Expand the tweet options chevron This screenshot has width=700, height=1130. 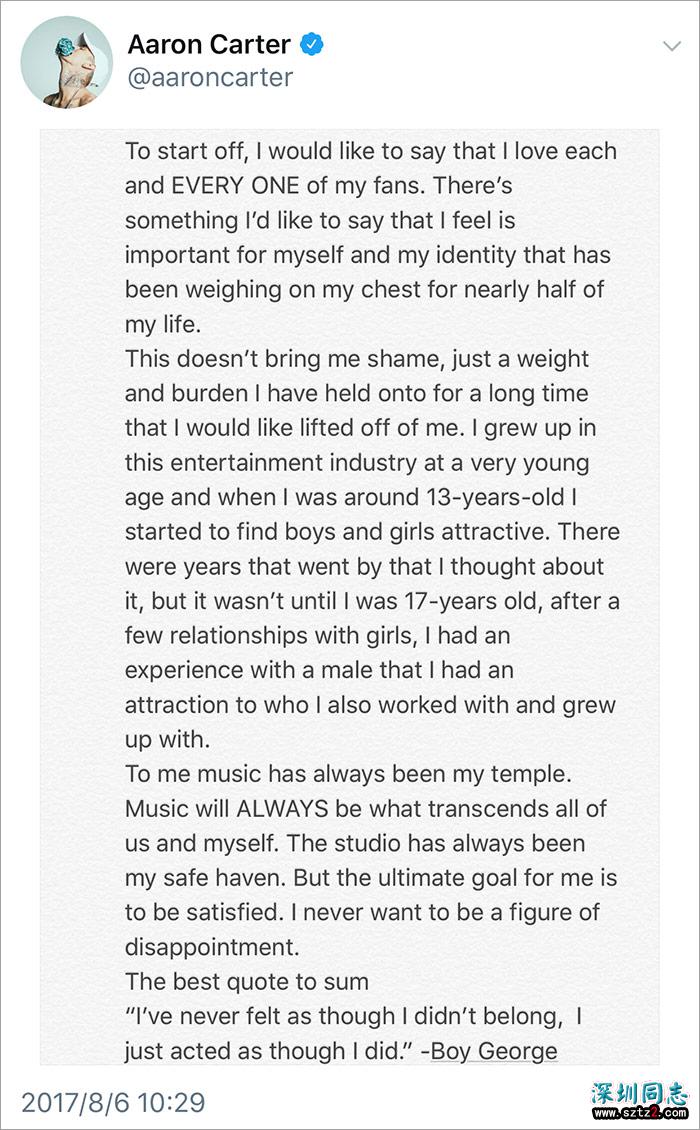[671, 46]
